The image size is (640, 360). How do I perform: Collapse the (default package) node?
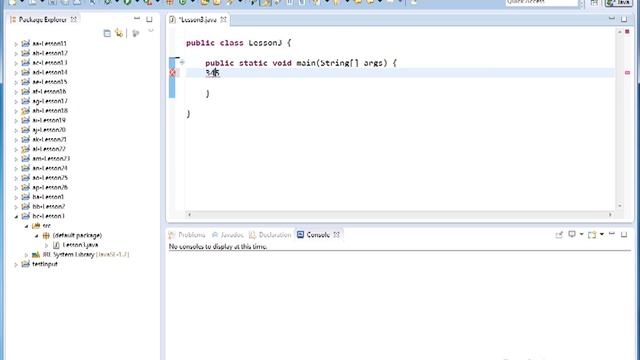click(36, 236)
